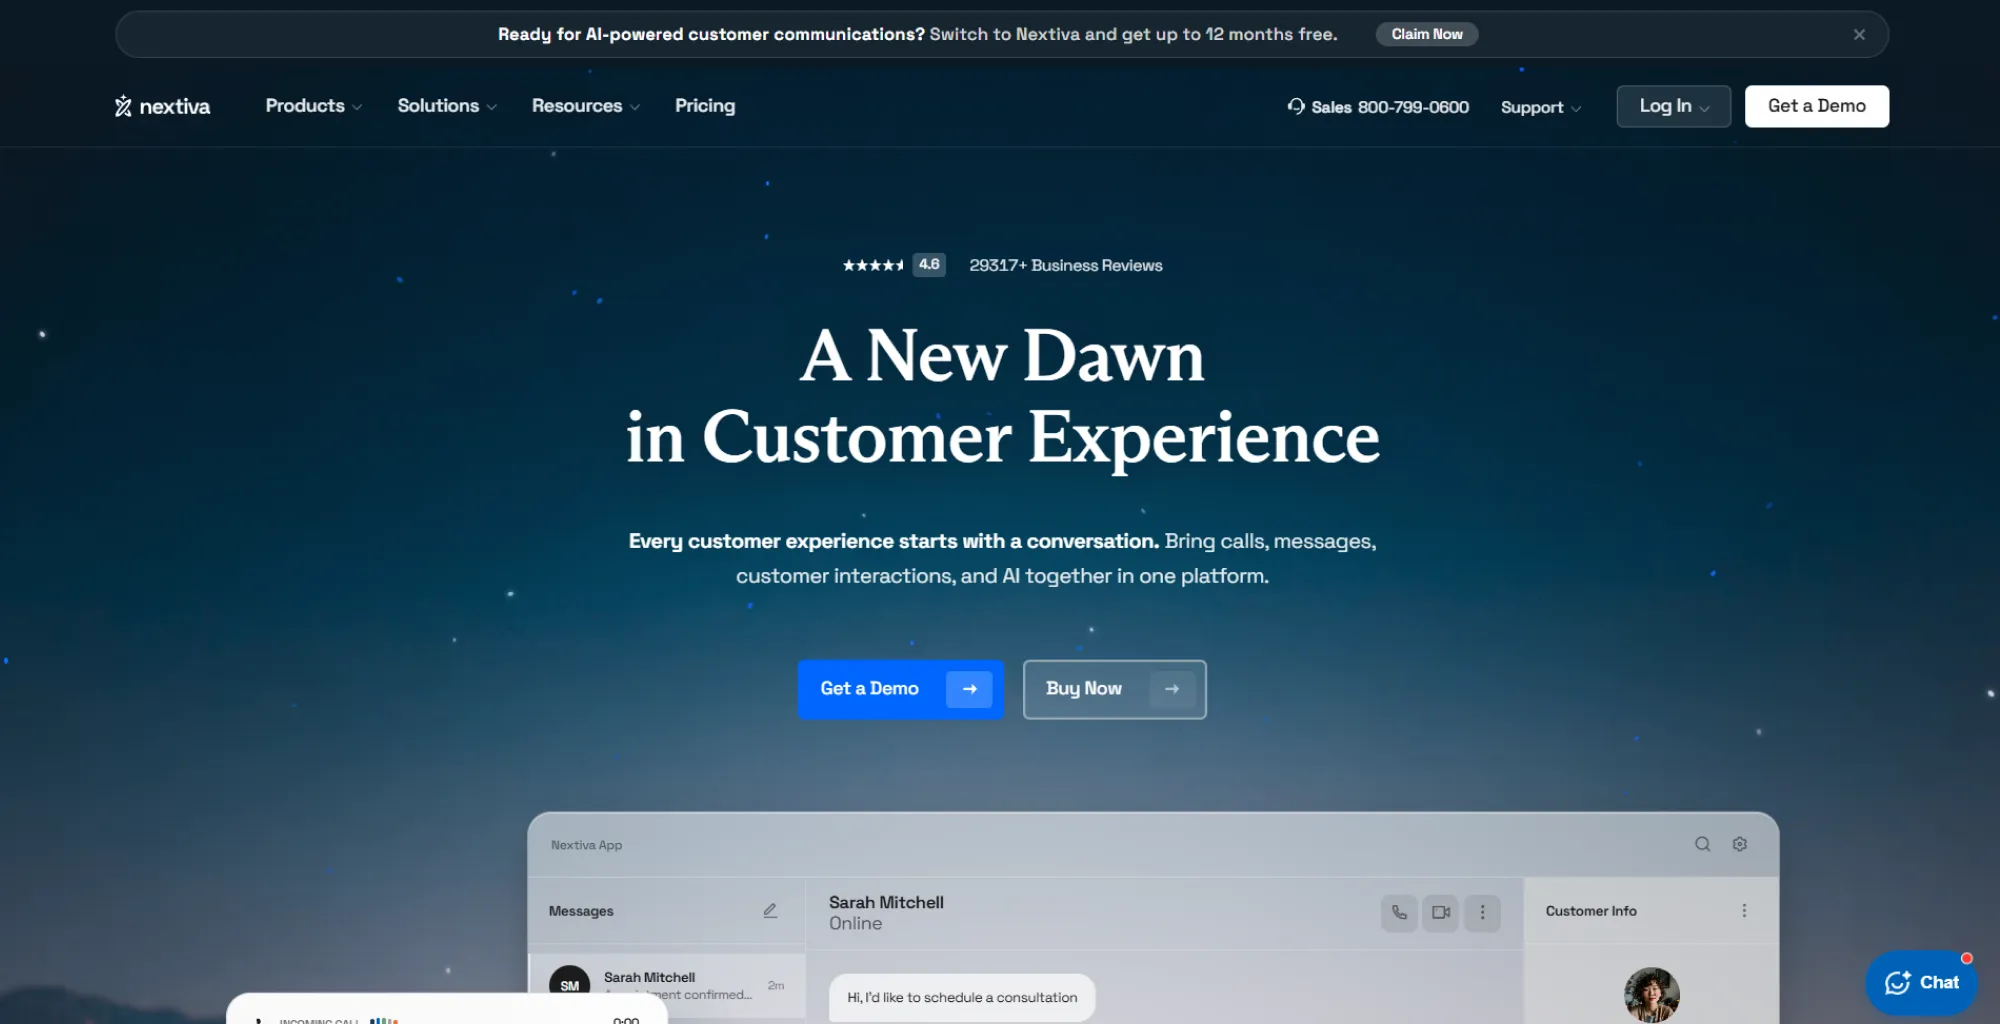Open conversation more options menu
This screenshot has width=2000, height=1024.
[x=1482, y=912]
